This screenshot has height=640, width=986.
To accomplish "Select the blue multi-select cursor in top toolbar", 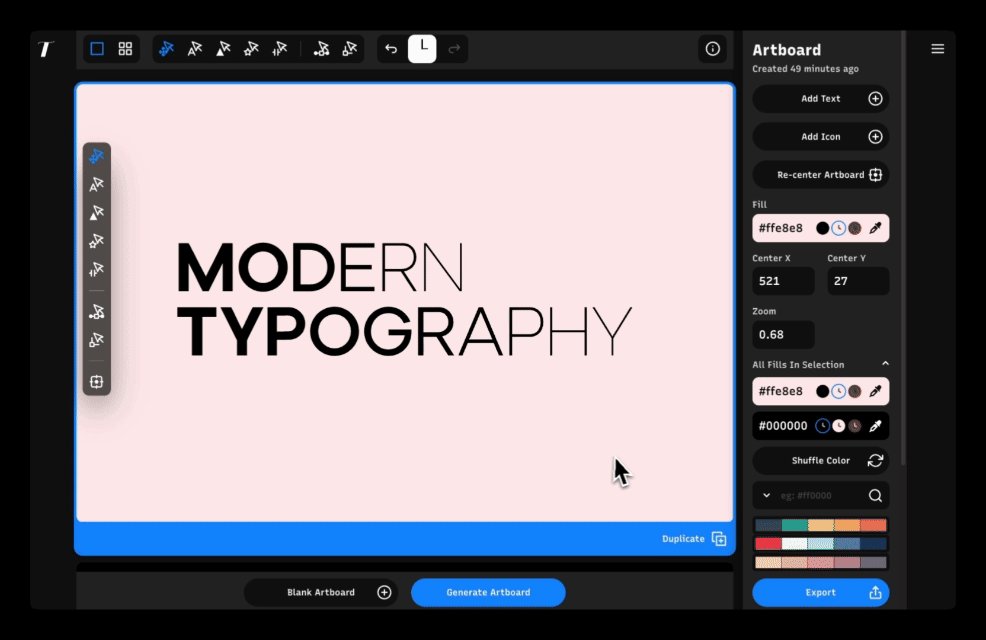I will [166, 48].
